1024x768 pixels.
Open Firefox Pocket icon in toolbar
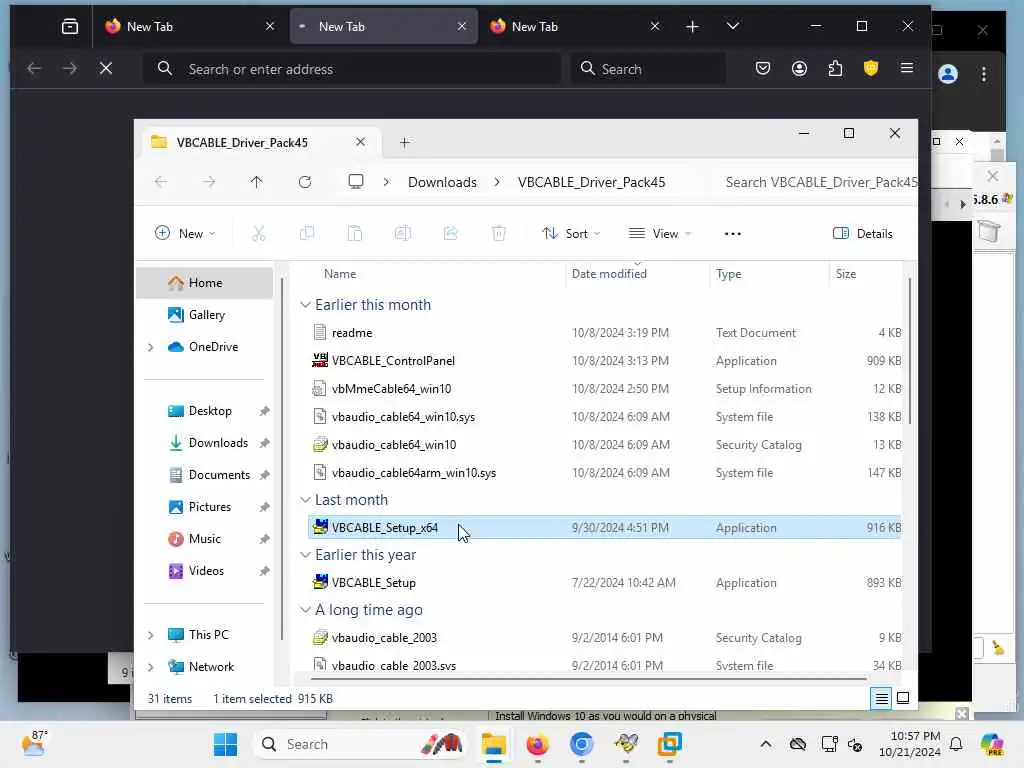[x=763, y=69]
